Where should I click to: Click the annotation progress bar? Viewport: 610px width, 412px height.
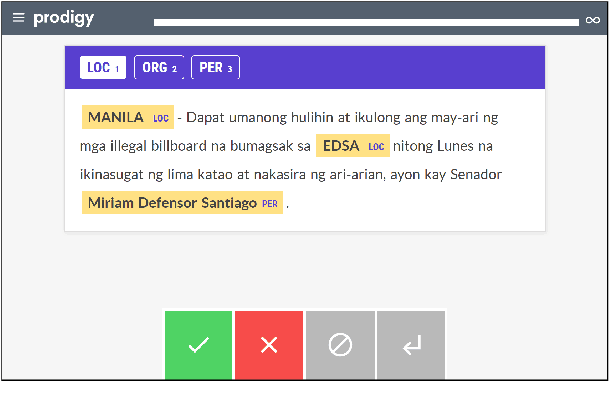click(365, 21)
